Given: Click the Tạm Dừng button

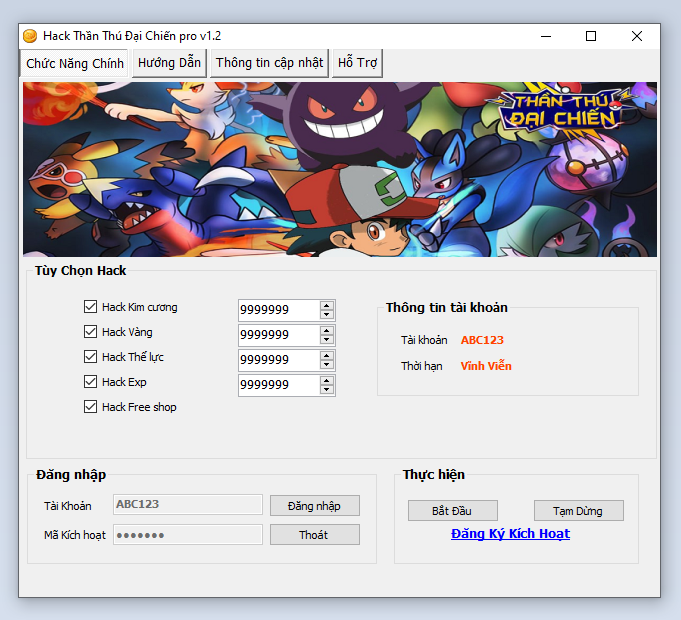Looking at the screenshot, I should [x=578, y=511].
